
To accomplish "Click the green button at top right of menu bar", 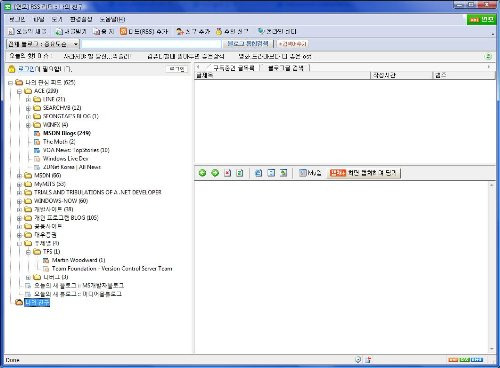I will click(x=482, y=20).
